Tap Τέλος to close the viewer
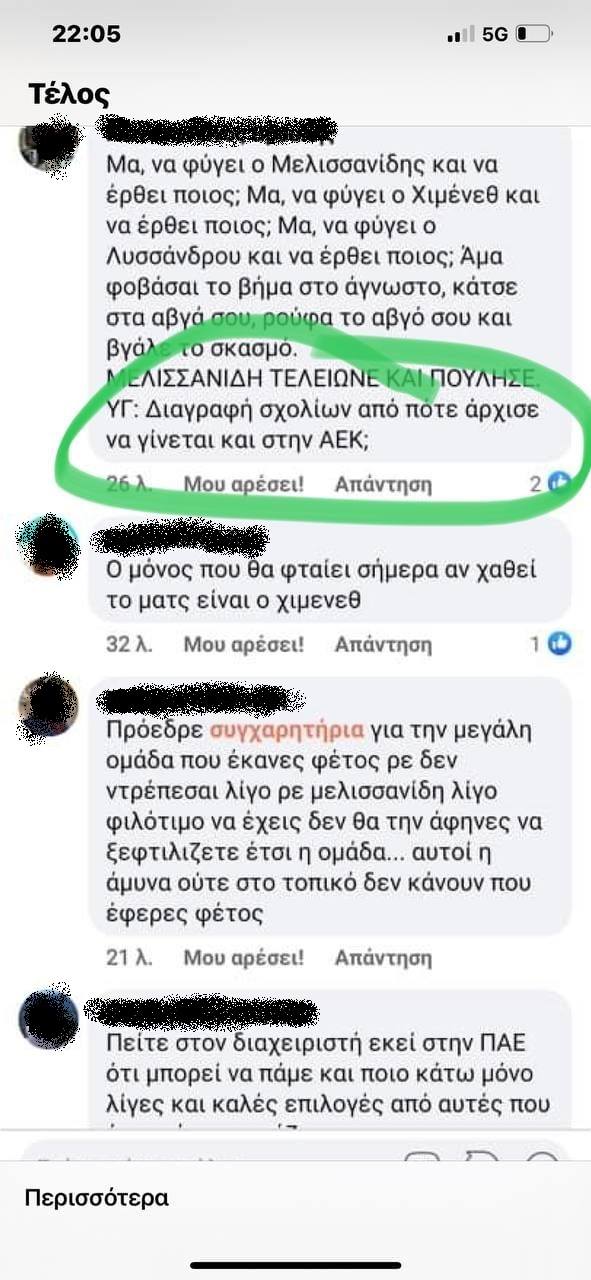Image resolution: width=591 pixels, height=1280 pixels. (x=69, y=94)
